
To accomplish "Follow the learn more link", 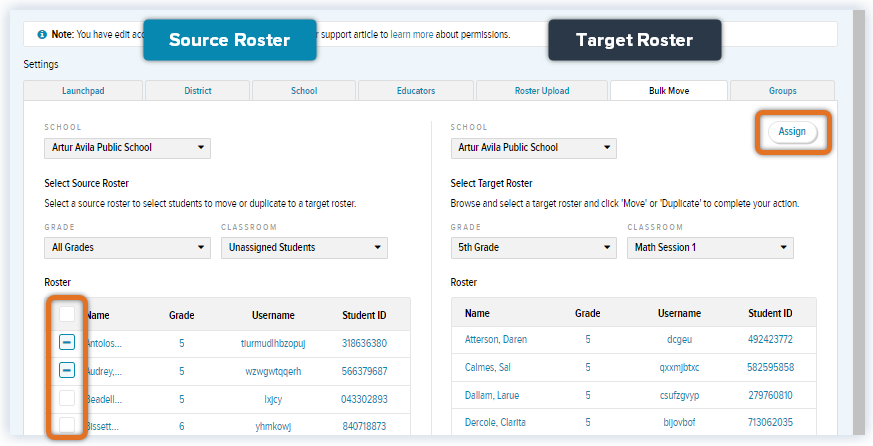I will pyautogui.click(x=411, y=35).
